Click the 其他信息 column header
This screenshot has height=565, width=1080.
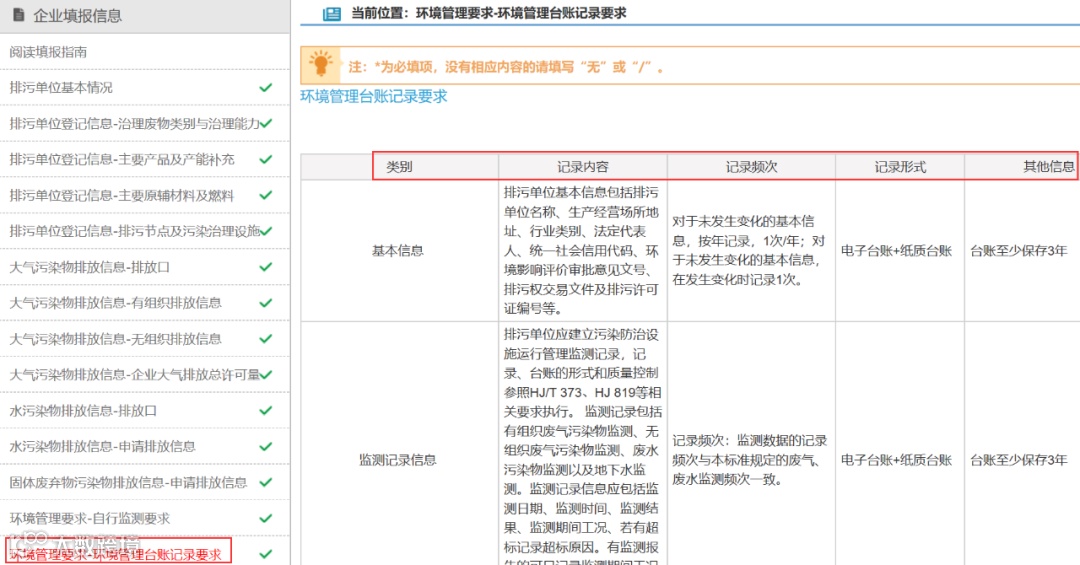[x=1048, y=167]
